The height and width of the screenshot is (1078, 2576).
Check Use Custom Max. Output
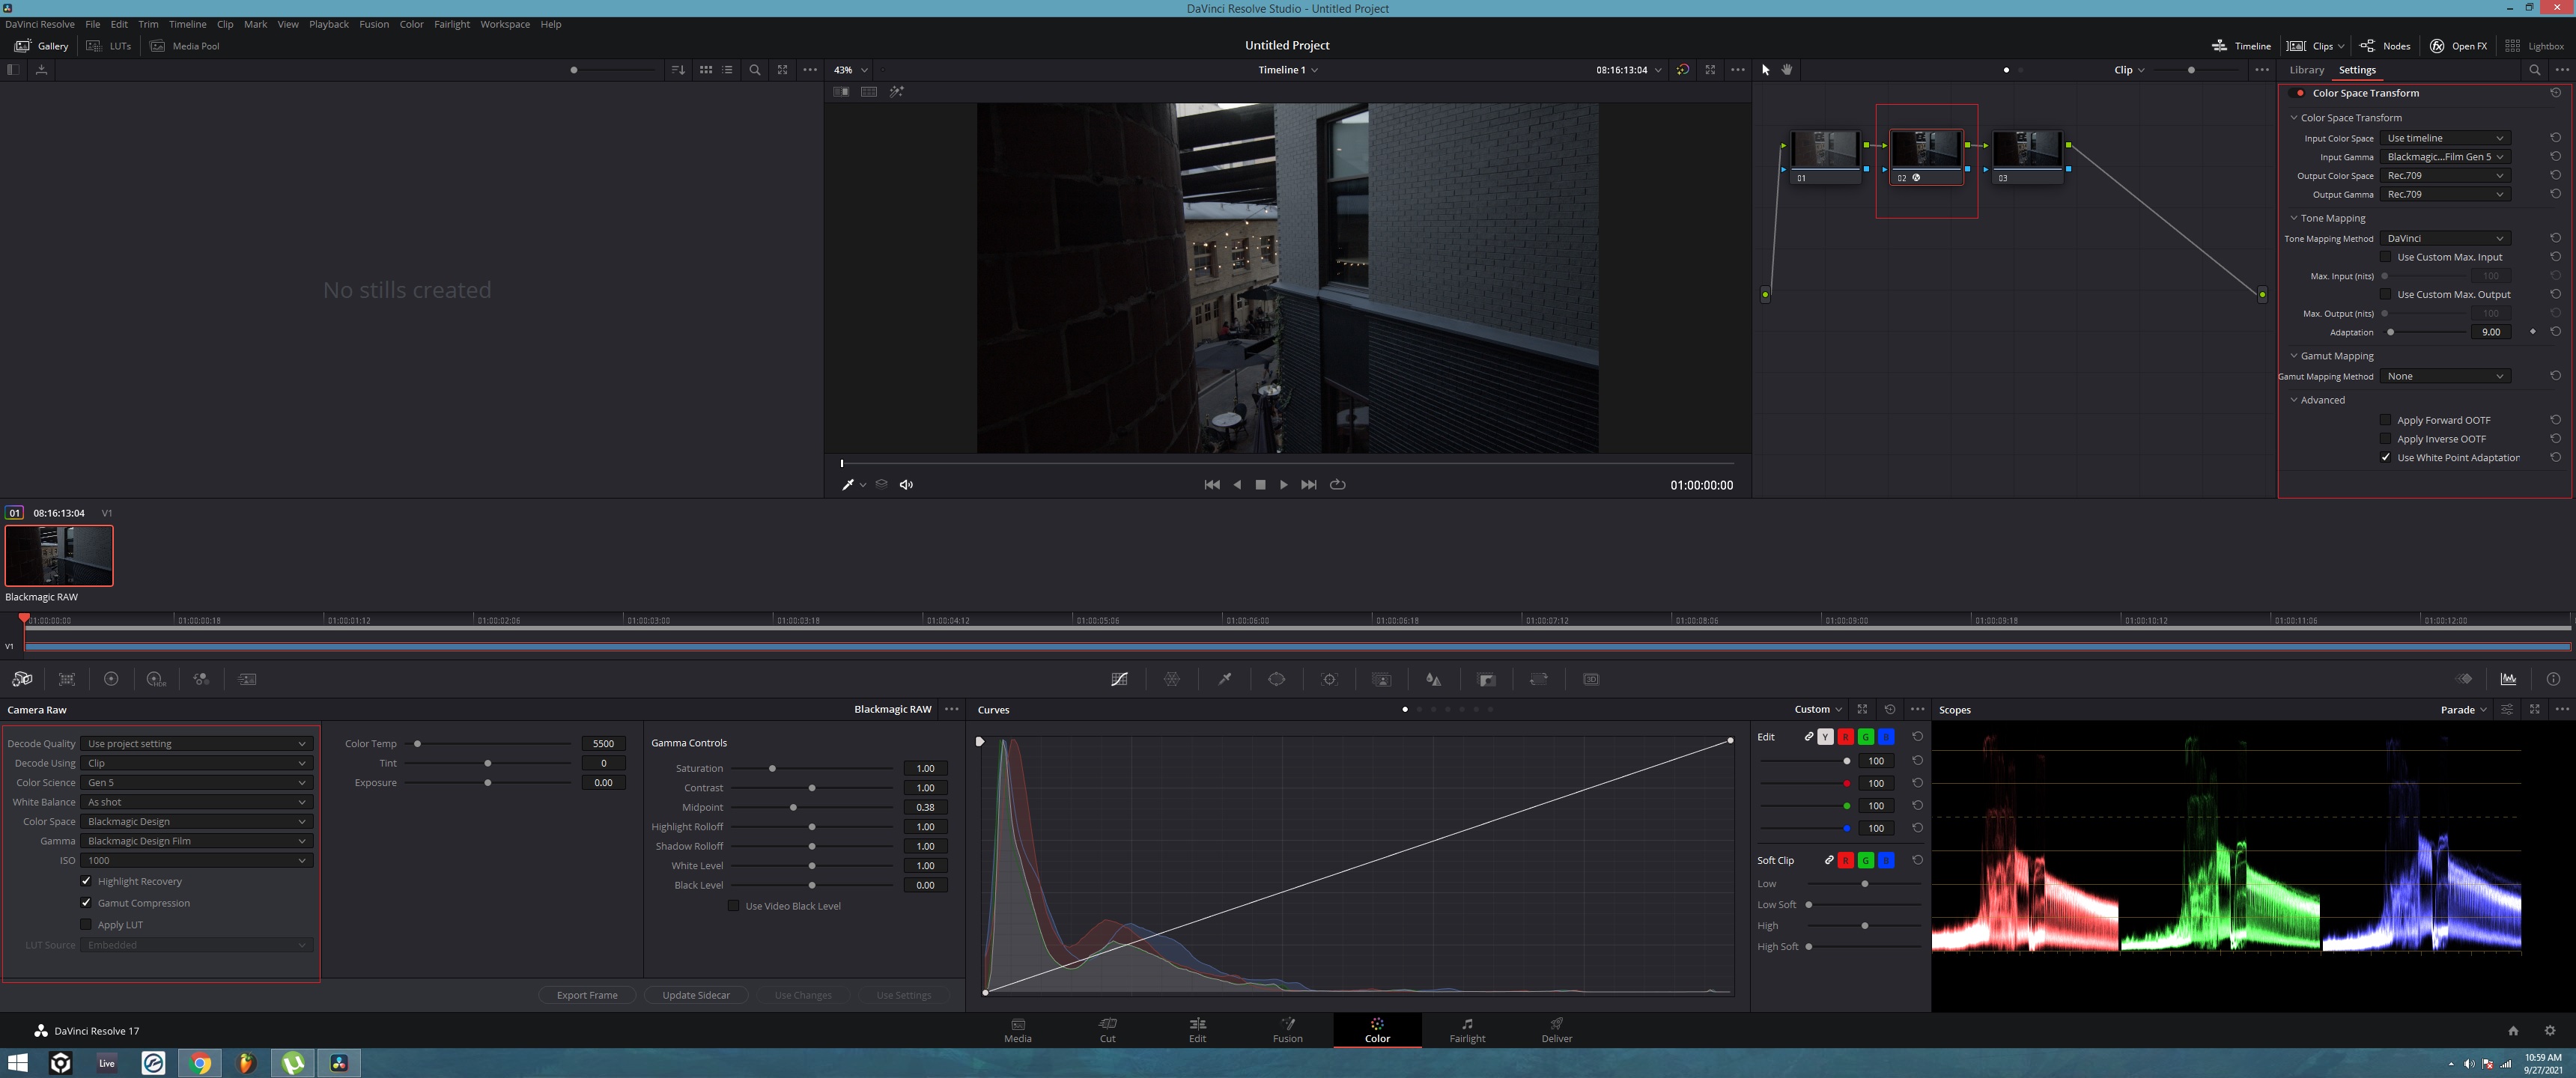click(x=2385, y=294)
